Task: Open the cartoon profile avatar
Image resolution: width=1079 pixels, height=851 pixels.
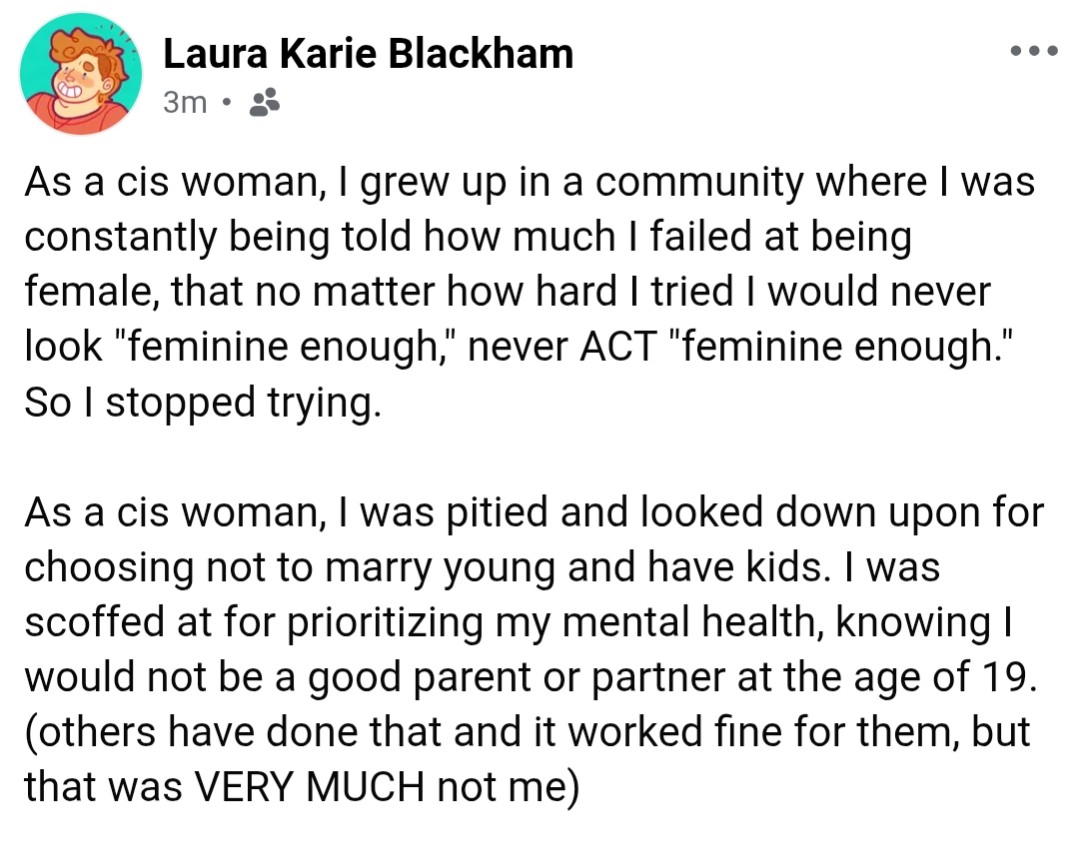Action: point(80,73)
